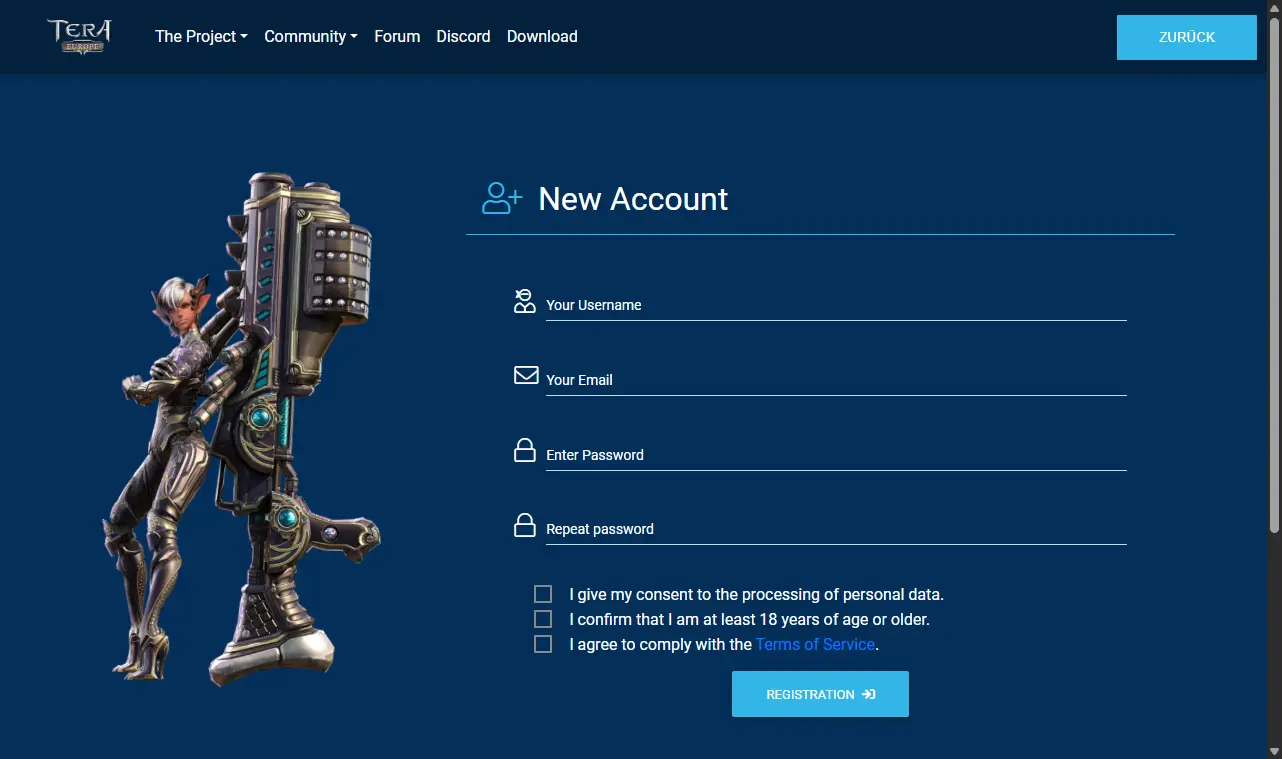Click the add-user icon next to New Account

(502, 198)
